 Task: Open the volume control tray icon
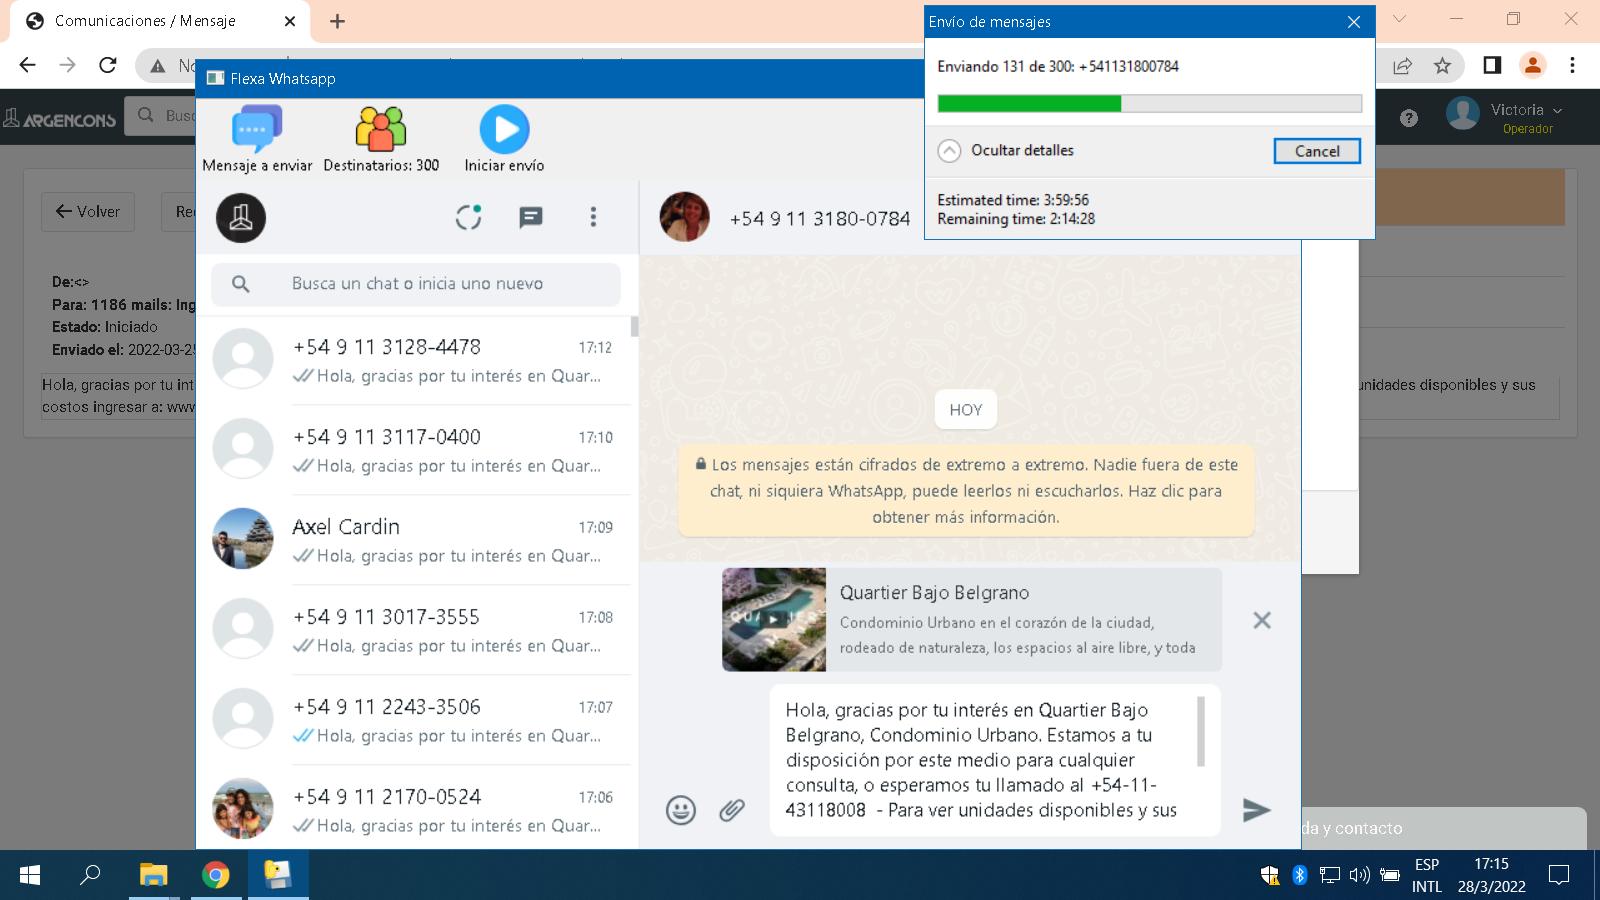coord(1359,875)
